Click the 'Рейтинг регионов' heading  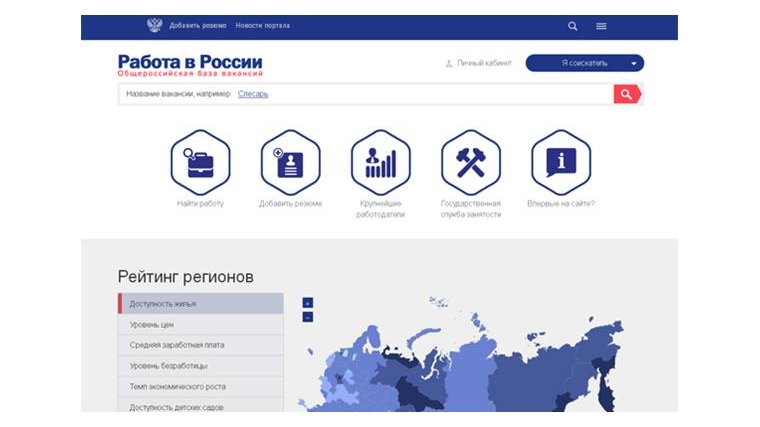click(186, 277)
